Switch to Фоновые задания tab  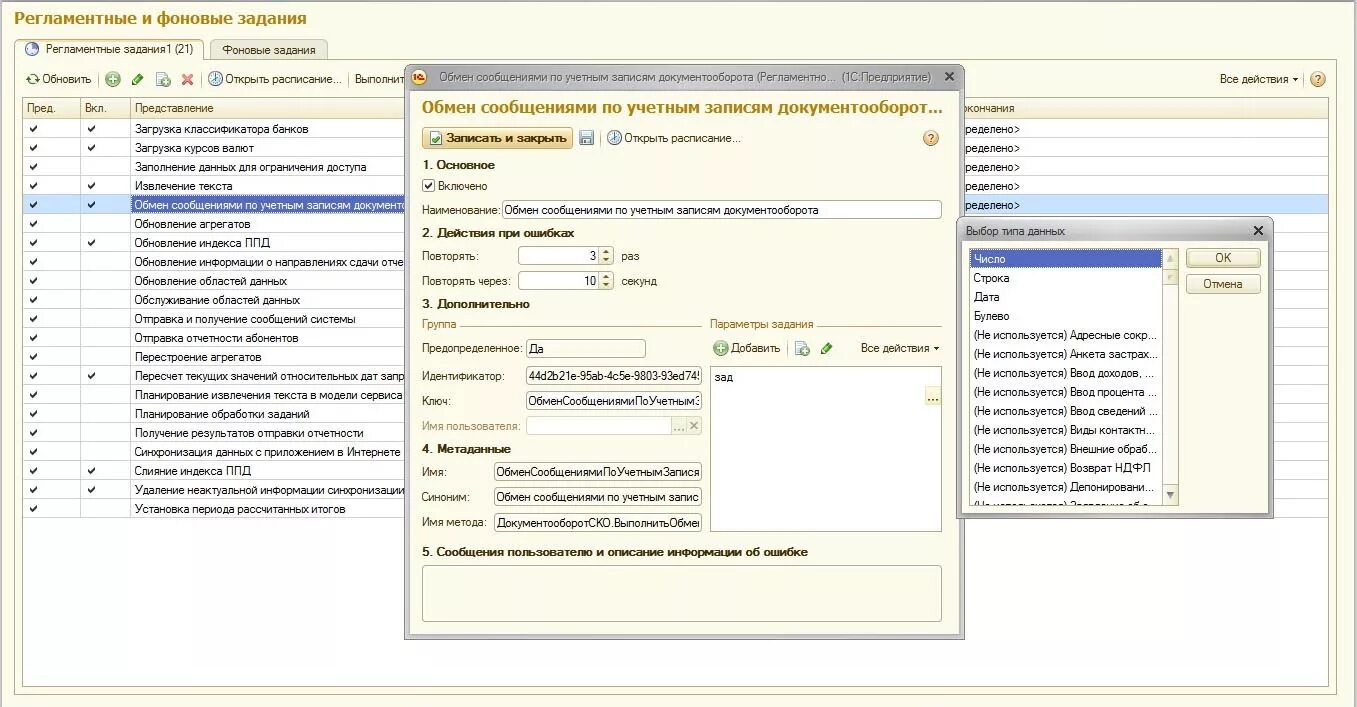pos(269,50)
